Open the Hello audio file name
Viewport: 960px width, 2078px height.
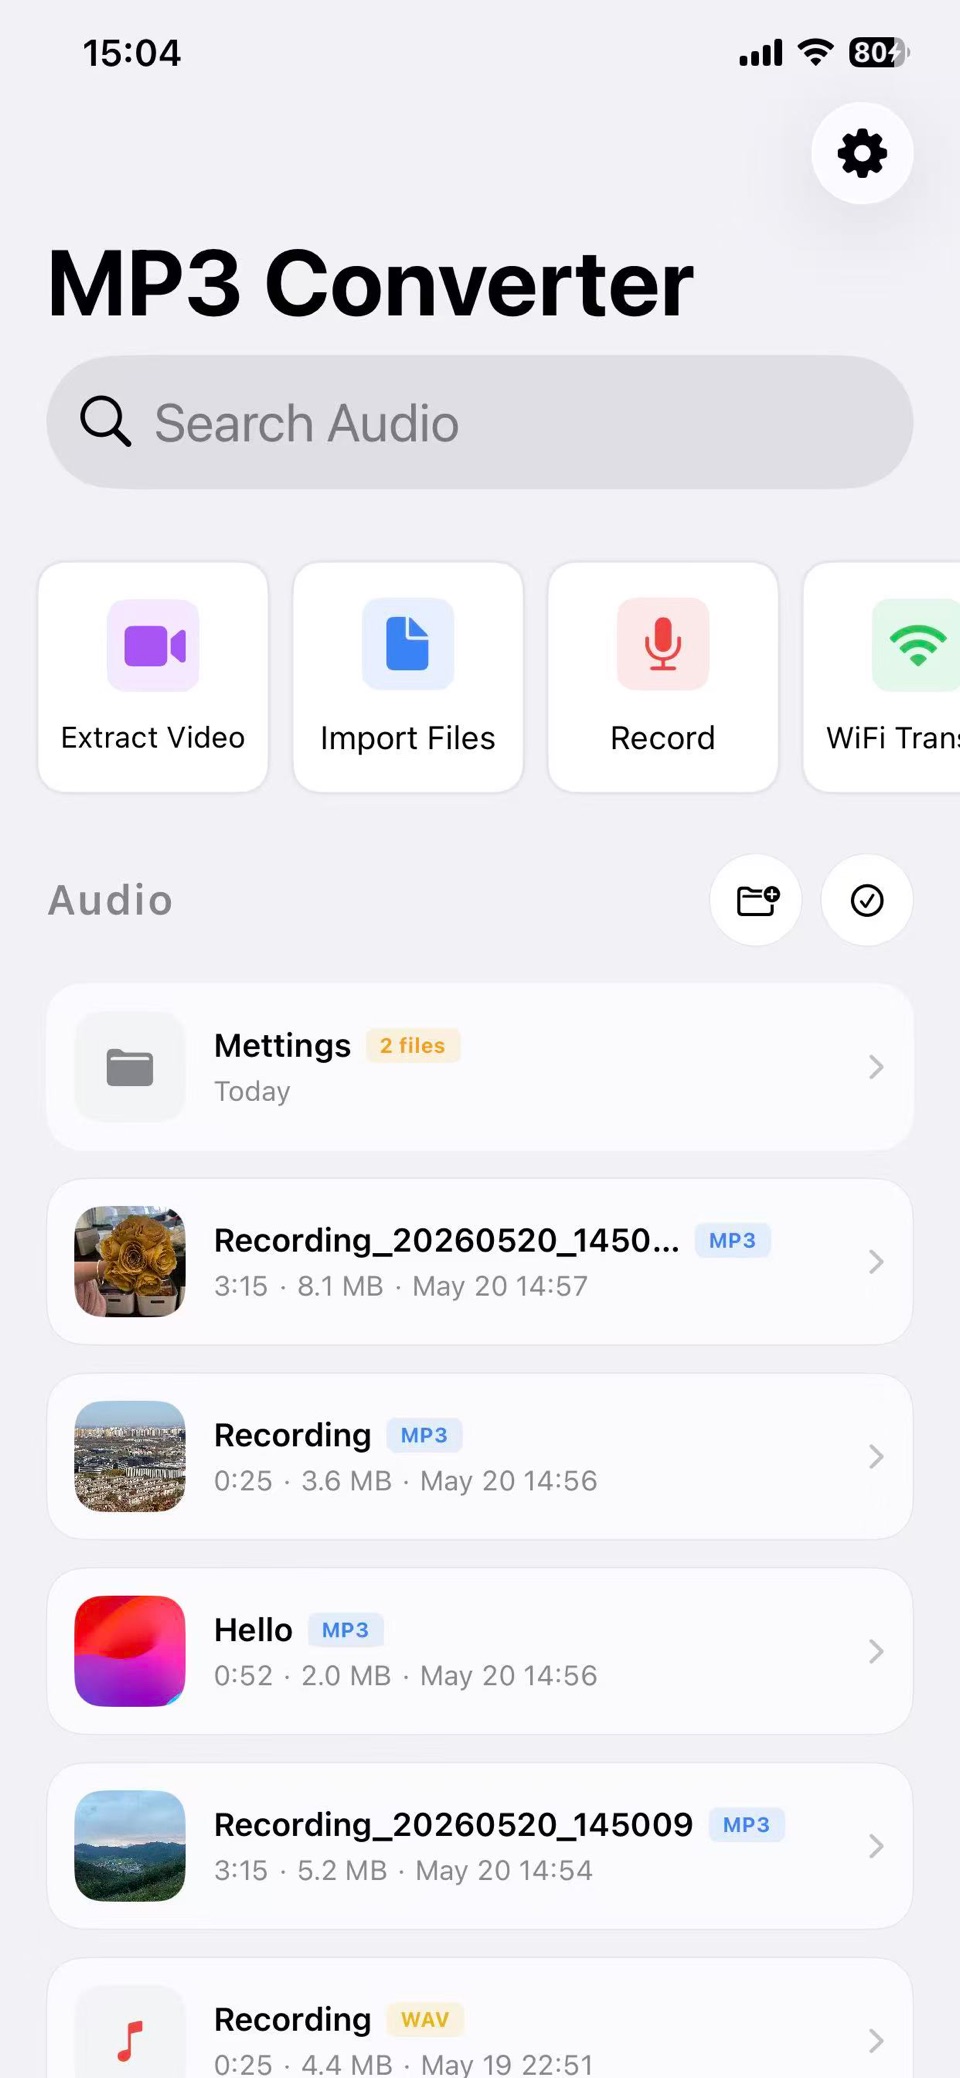coord(253,1630)
